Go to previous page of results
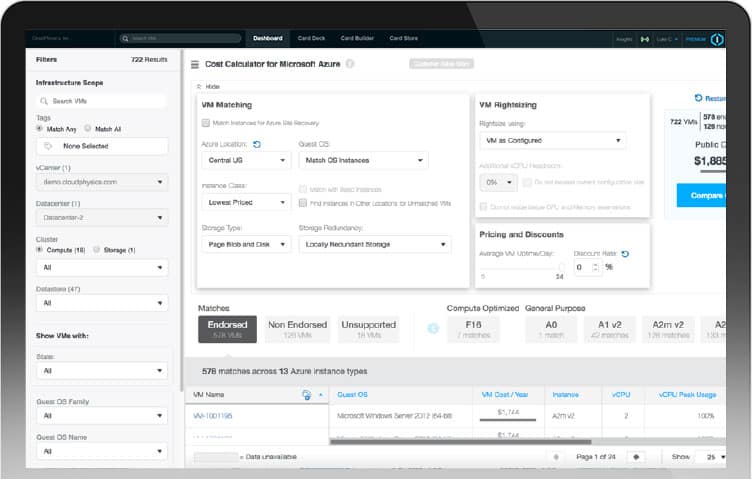 [556, 457]
